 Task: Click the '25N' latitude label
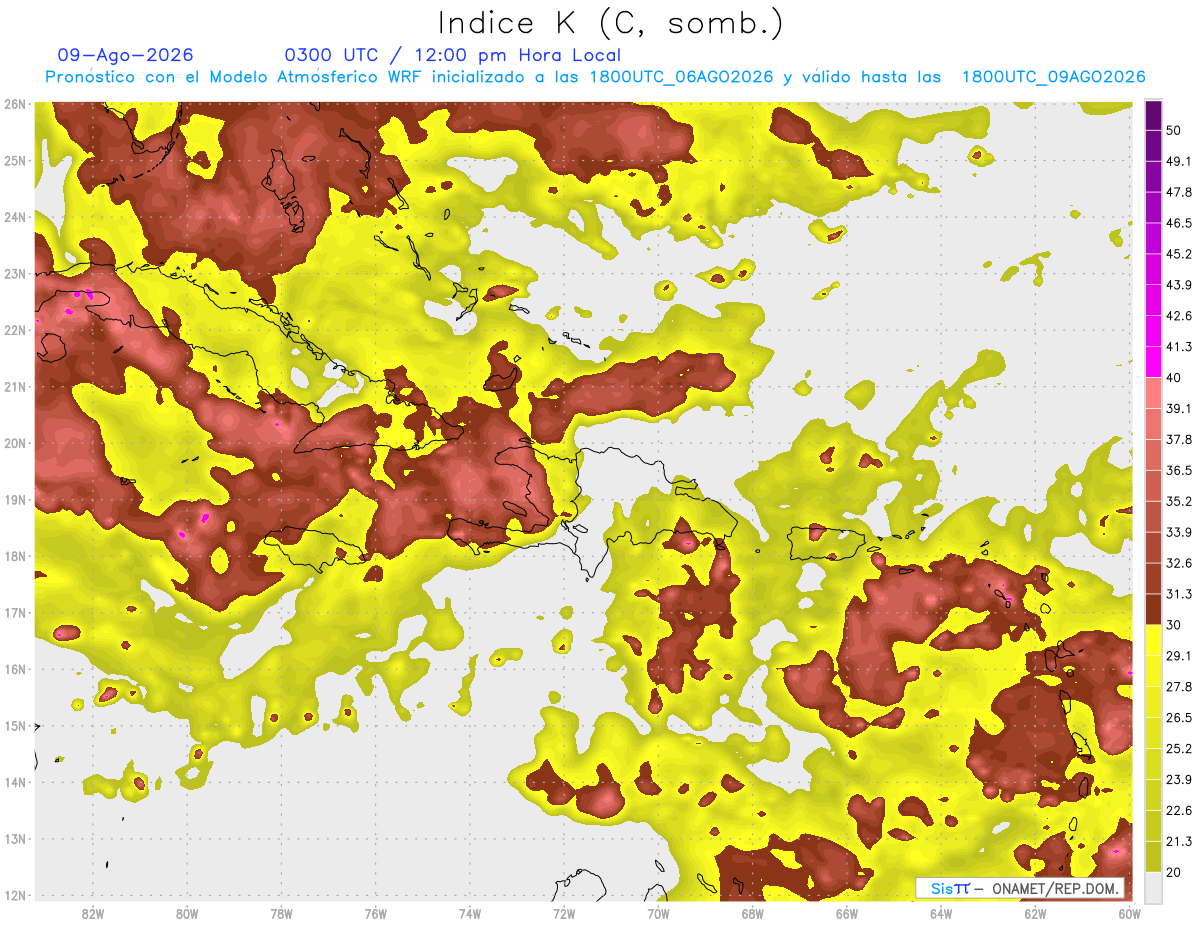15,160
